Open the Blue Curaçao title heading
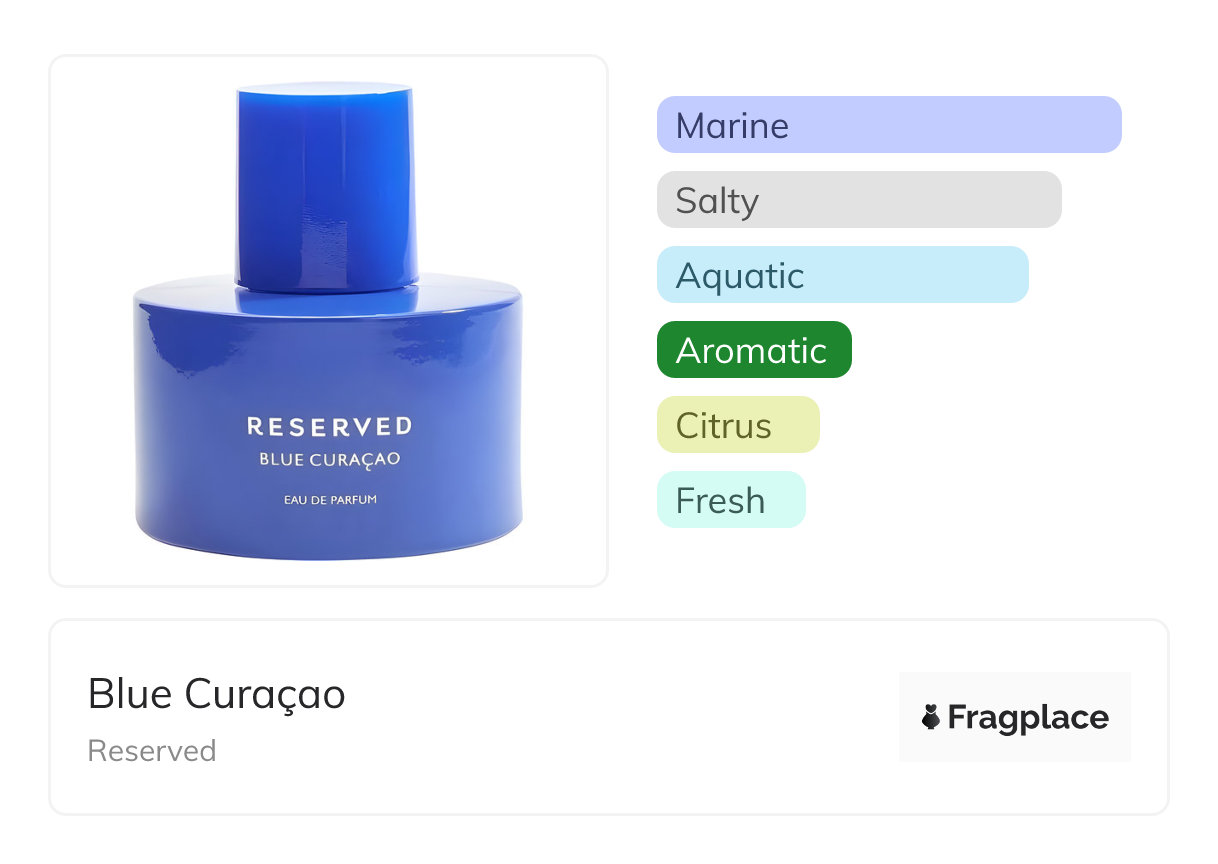This screenshot has height=864, width=1218. click(217, 694)
